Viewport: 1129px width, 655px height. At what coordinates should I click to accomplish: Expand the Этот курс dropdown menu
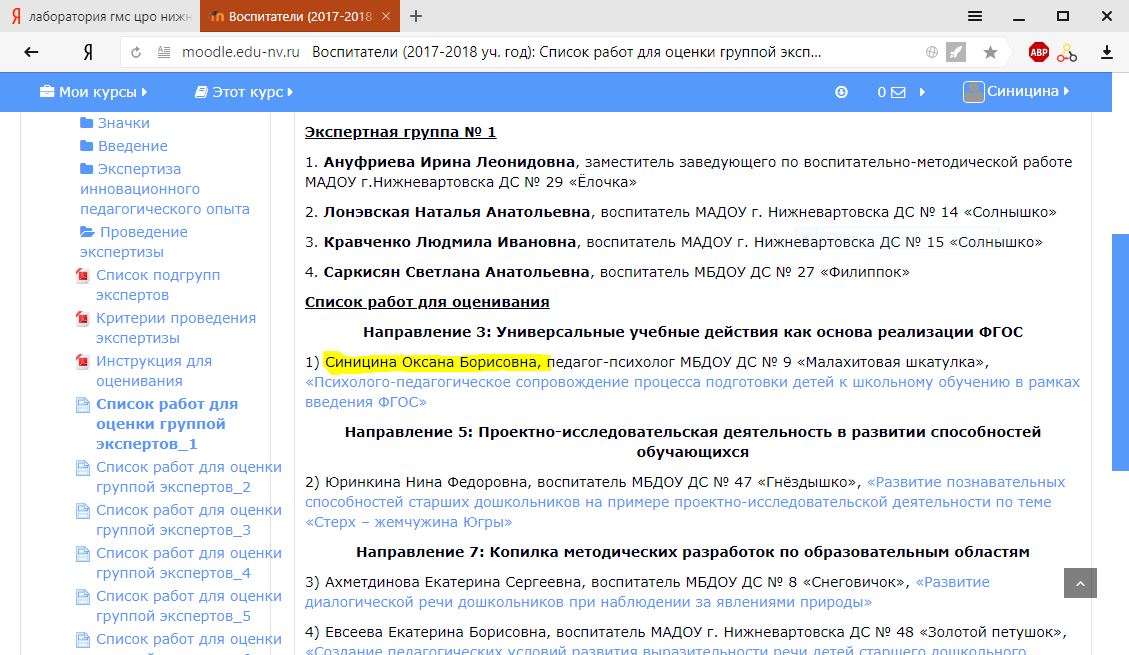(244, 92)
